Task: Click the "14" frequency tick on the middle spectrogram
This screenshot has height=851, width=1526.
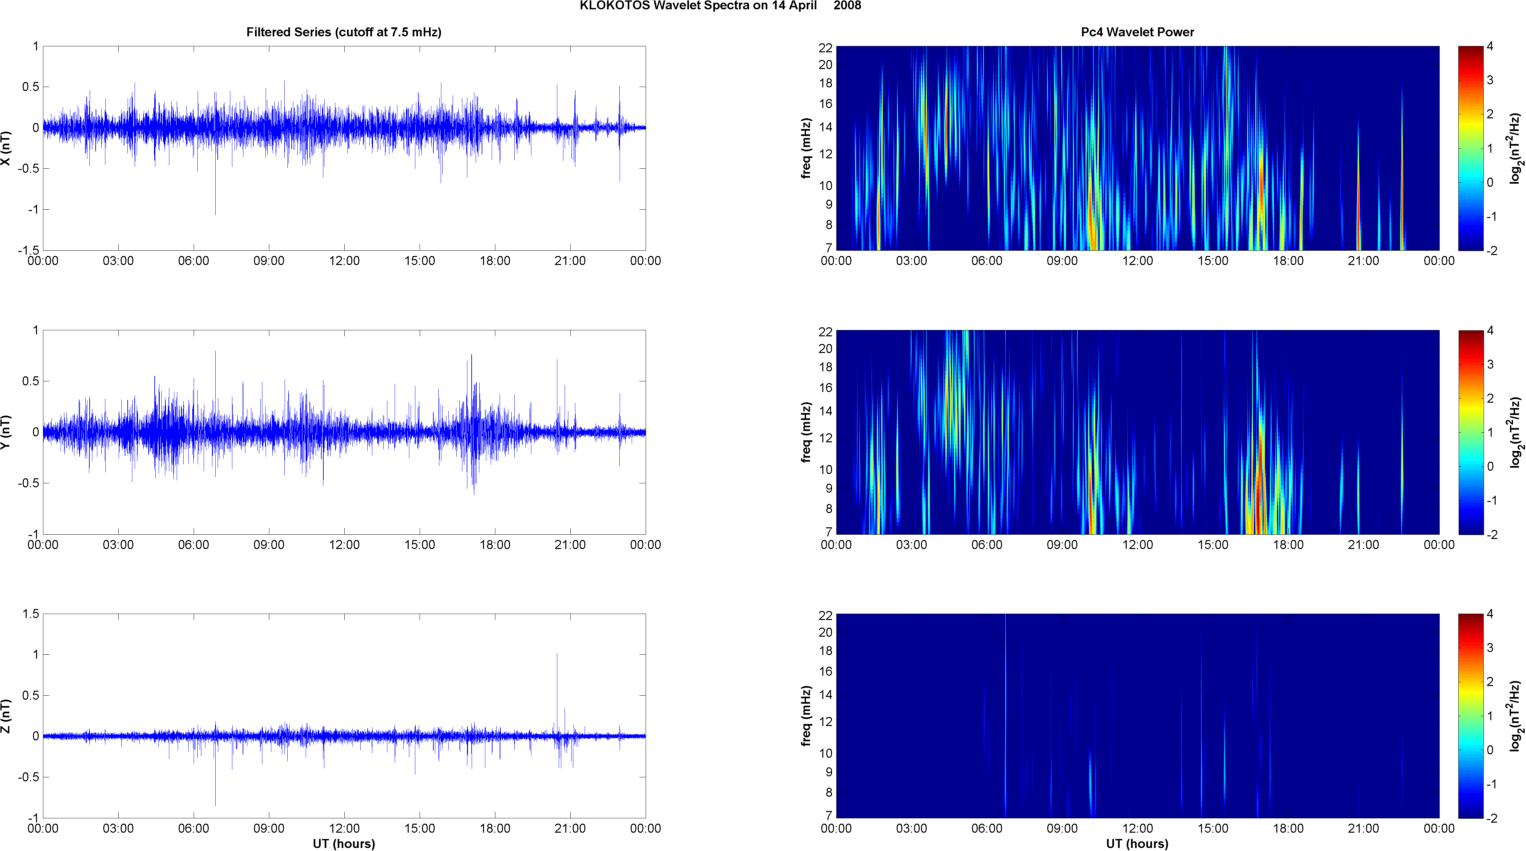Action: [x=825, y=411]
